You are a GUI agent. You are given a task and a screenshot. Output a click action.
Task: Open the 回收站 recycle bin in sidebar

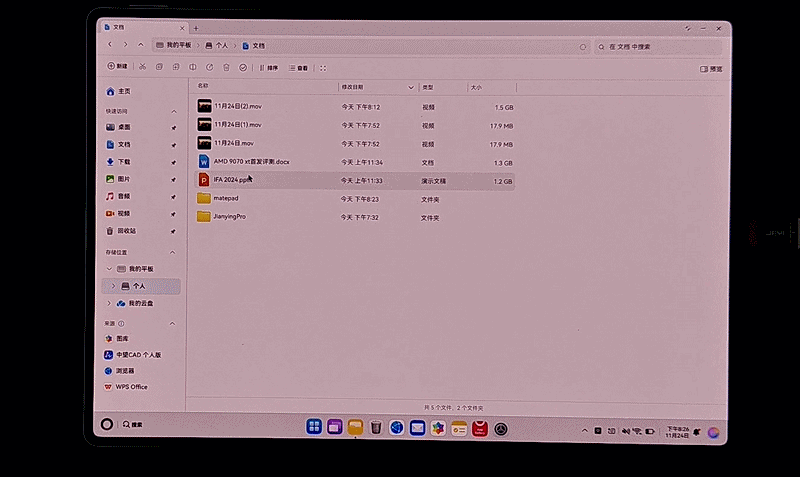click(126, 231)
